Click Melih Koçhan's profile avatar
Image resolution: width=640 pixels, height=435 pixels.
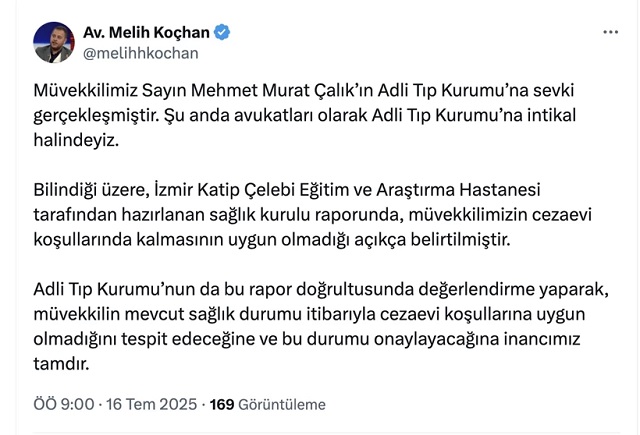pyautogui.click(x=53, y=41)
